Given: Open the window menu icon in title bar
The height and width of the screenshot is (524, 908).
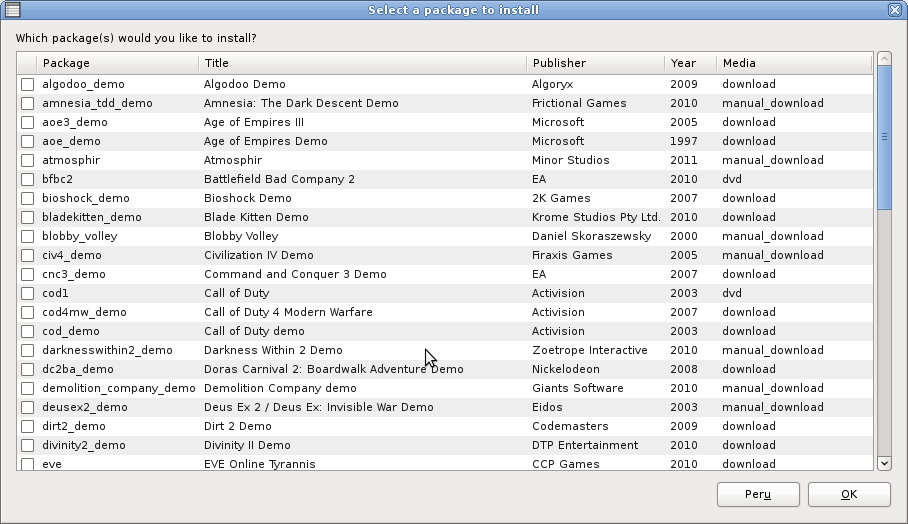Looking at the screenshot, I should [x=12, y=10].
